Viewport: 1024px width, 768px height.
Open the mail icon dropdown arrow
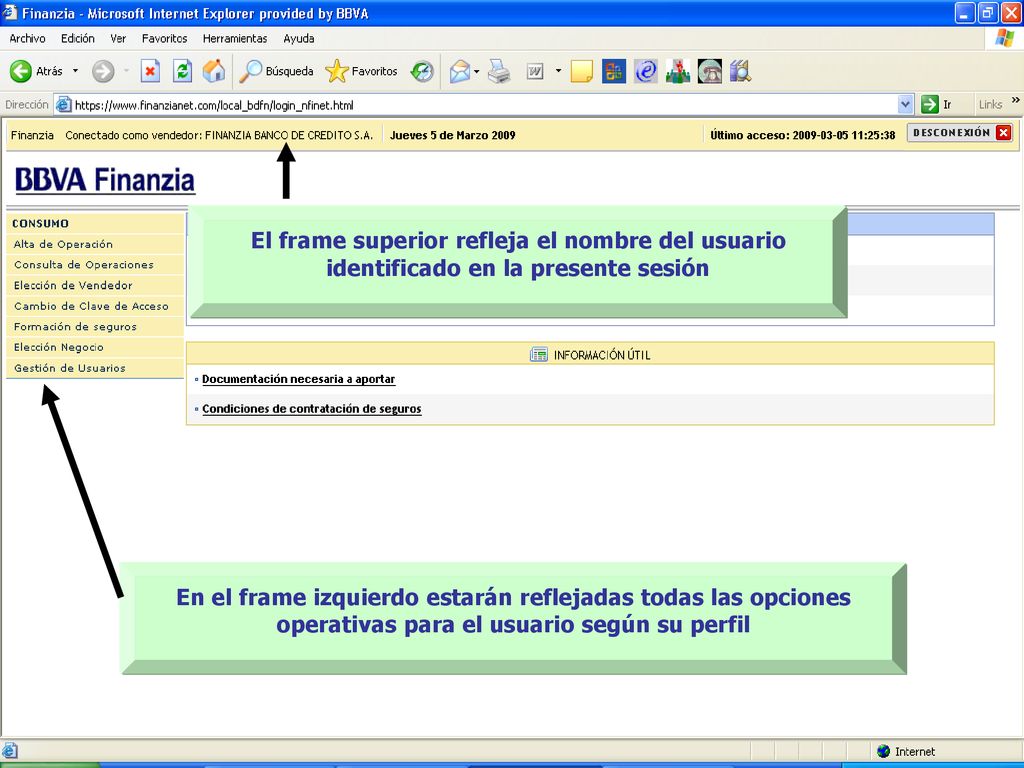click(477, 71)
